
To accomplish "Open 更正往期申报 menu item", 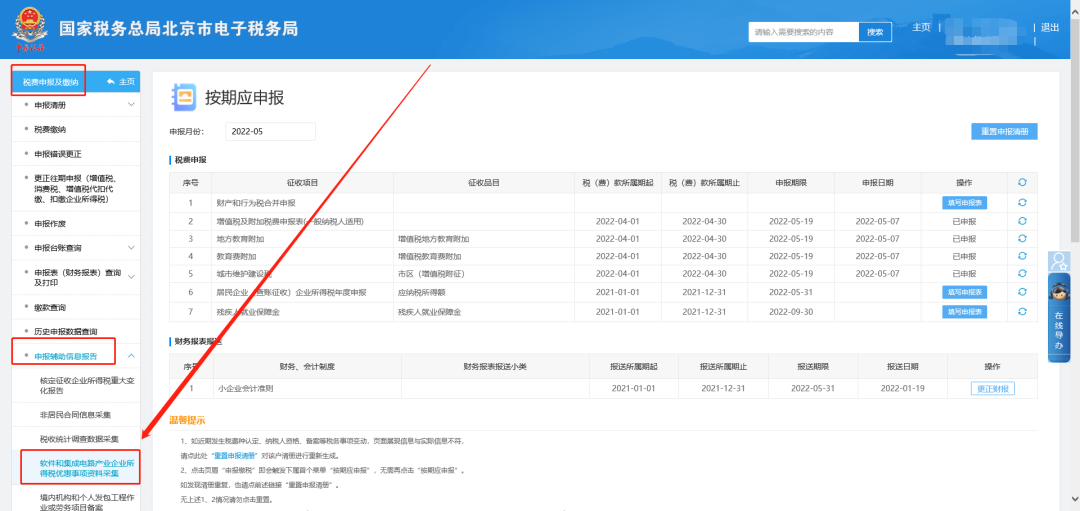I will coord(76,188).
